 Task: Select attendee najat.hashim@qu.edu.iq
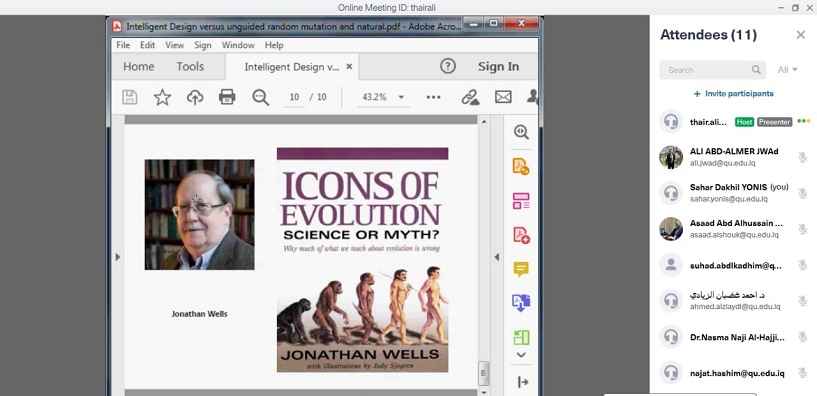click(733, 373)
